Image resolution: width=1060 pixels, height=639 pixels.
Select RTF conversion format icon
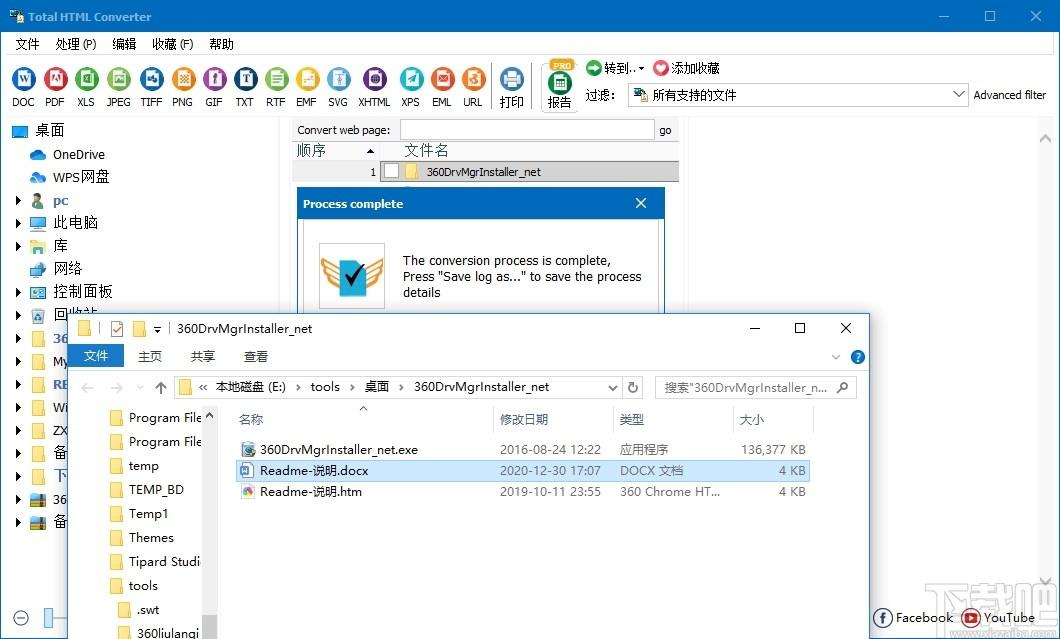tap(276, 80)
